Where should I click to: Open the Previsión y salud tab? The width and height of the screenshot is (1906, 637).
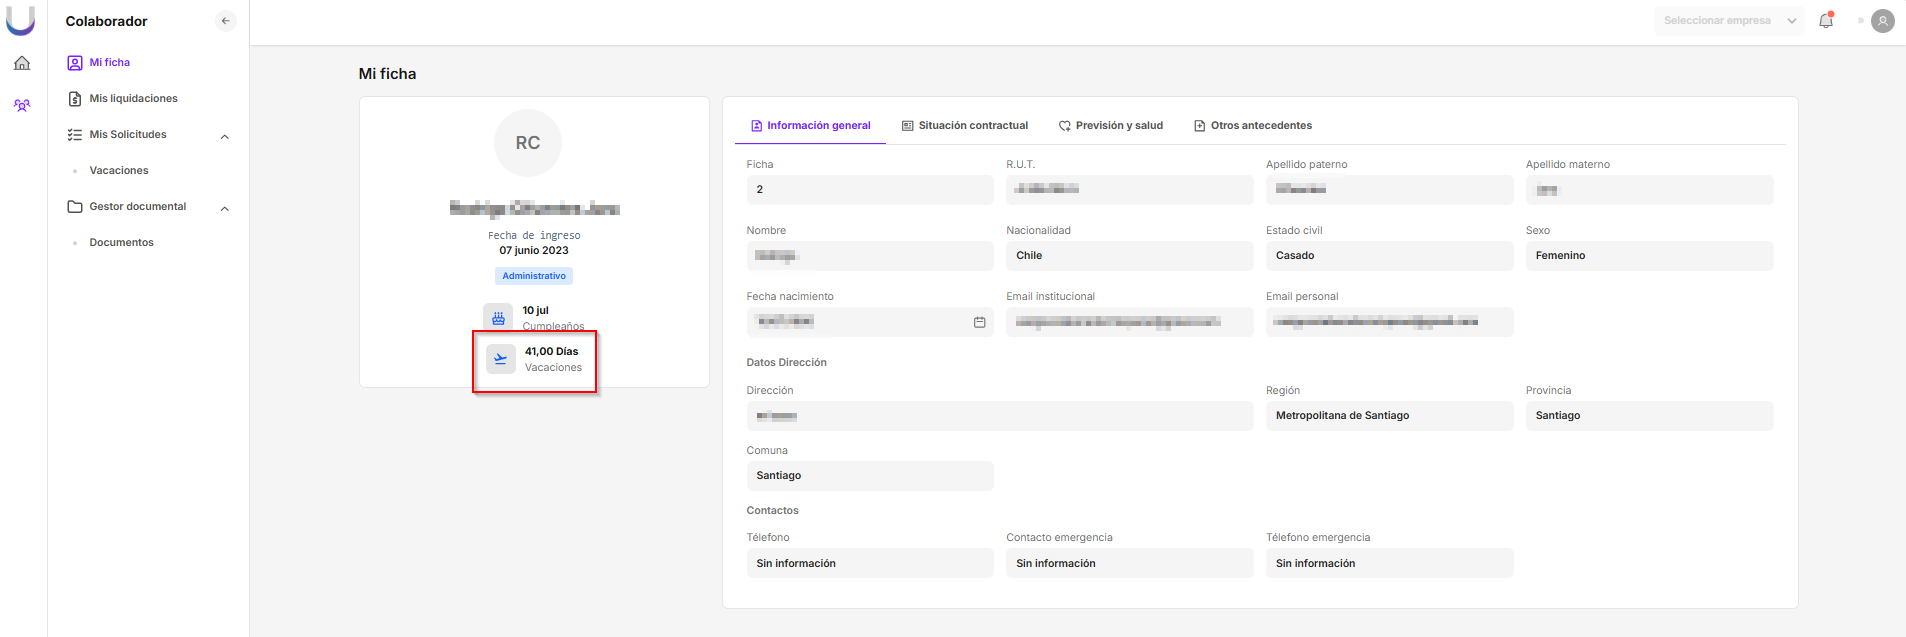pos(1111,126)
